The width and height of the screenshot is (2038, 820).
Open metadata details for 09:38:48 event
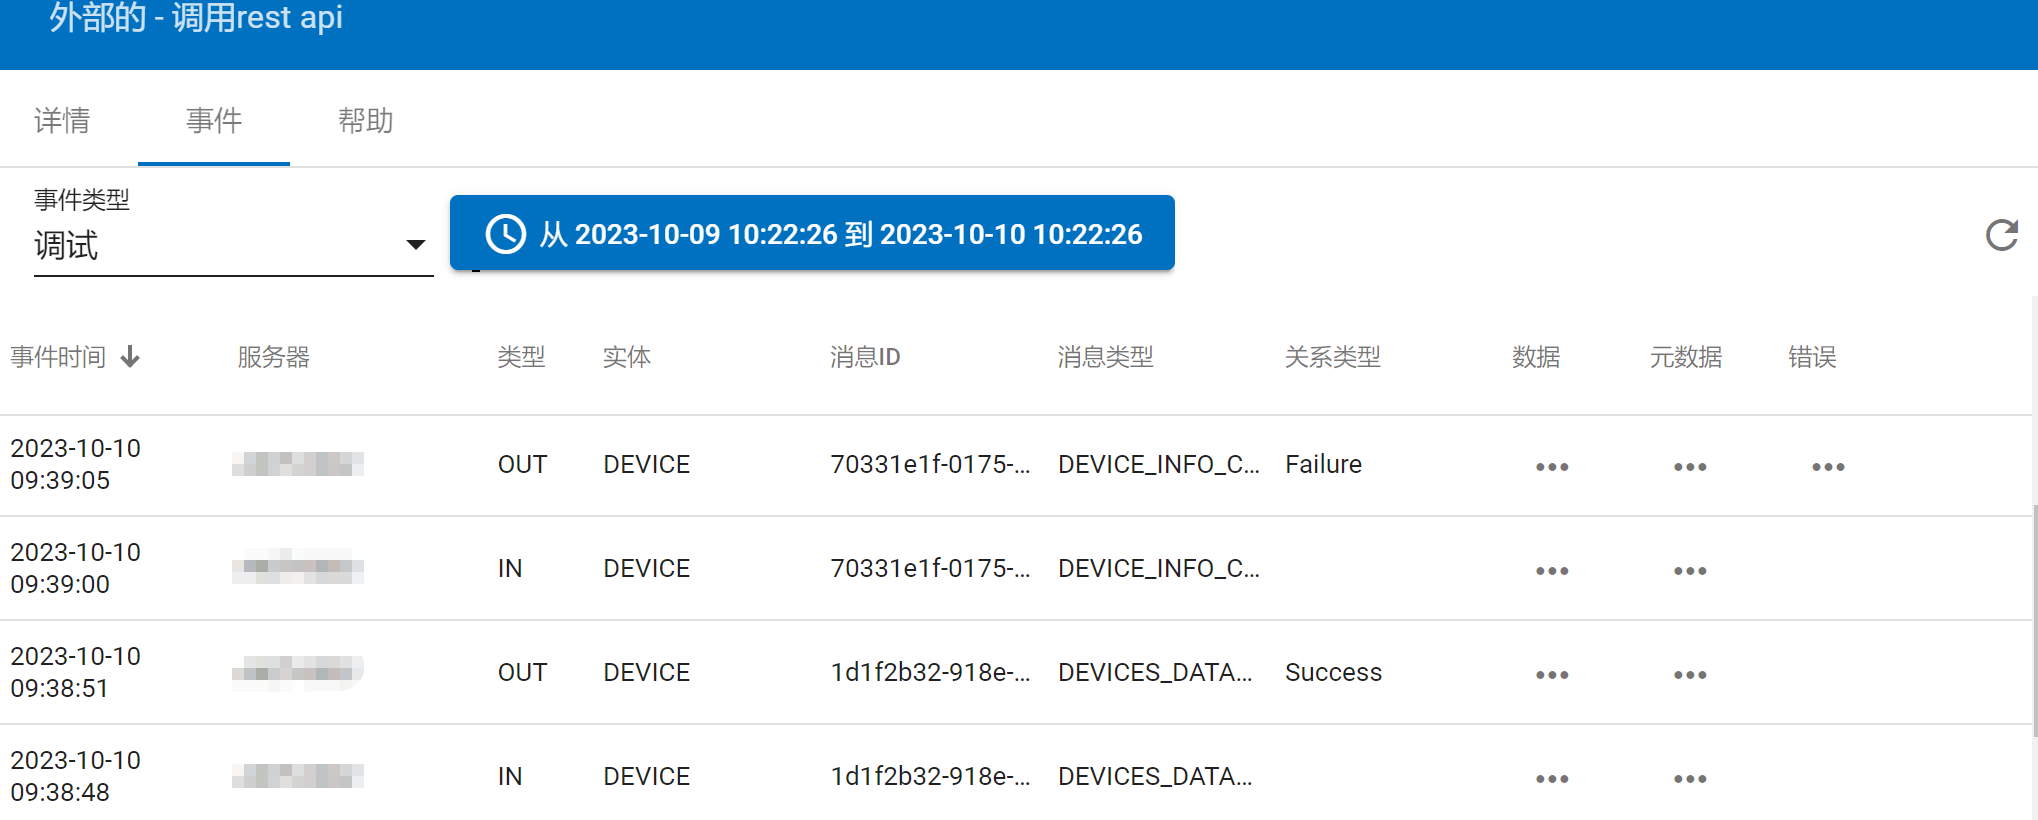1689,779
